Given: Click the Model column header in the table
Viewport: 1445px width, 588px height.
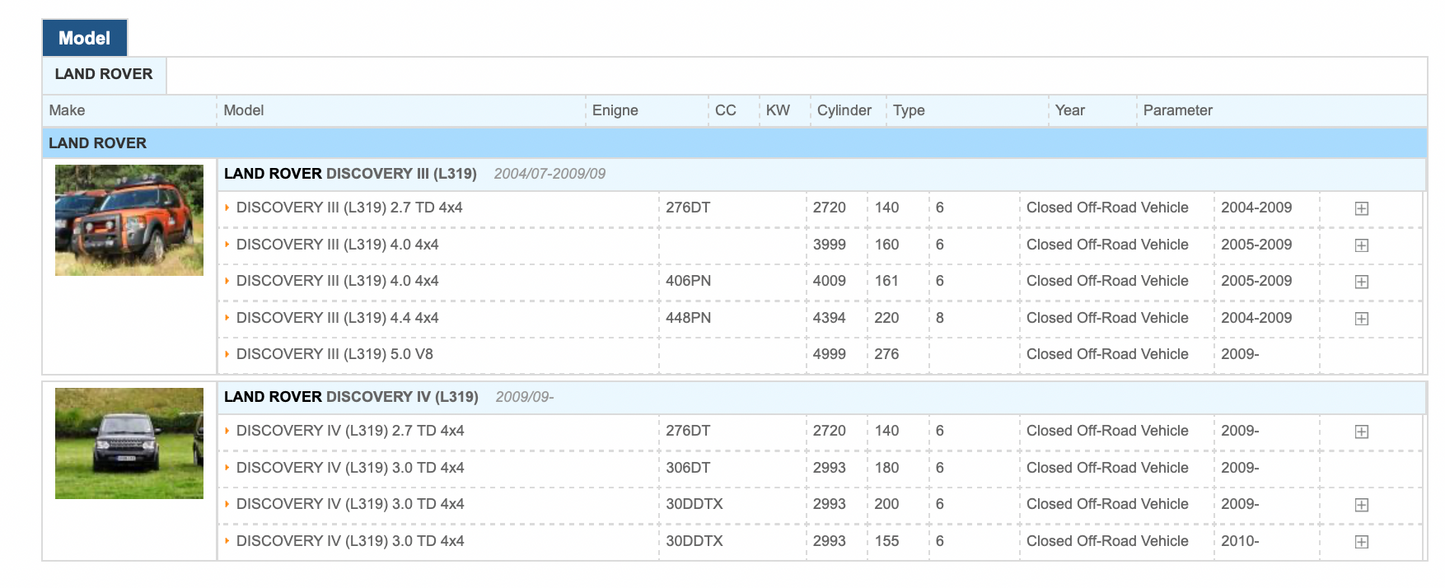Looking at the screenshot, I should tap(243, 110).
